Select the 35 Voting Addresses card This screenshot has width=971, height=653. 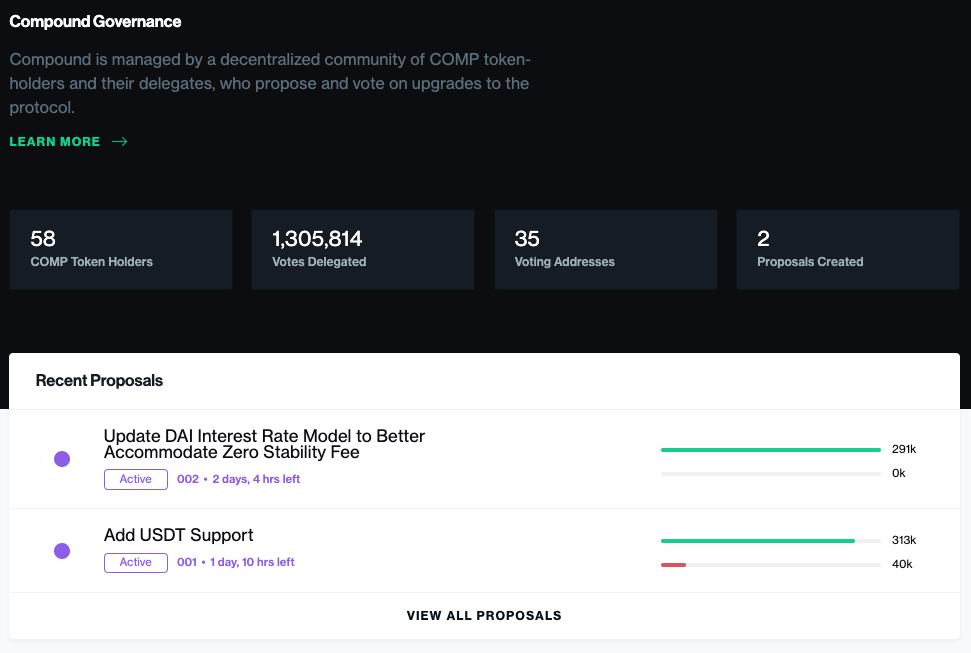point(606,250)
